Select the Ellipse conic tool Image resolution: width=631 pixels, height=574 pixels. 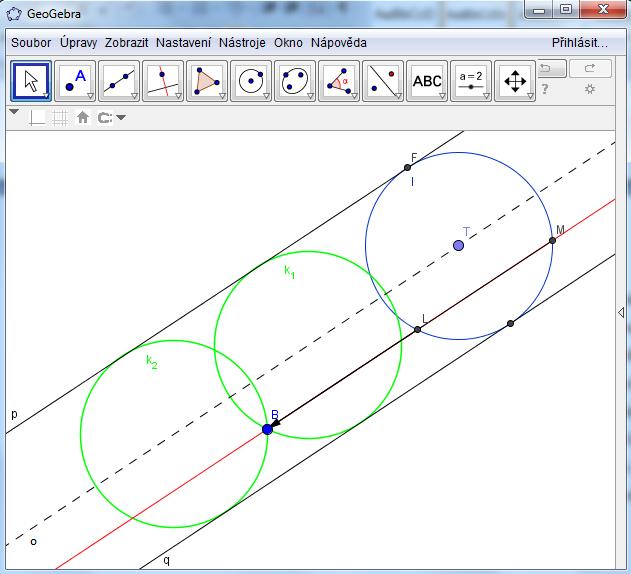pyautogui.click(x=295, y=81)
